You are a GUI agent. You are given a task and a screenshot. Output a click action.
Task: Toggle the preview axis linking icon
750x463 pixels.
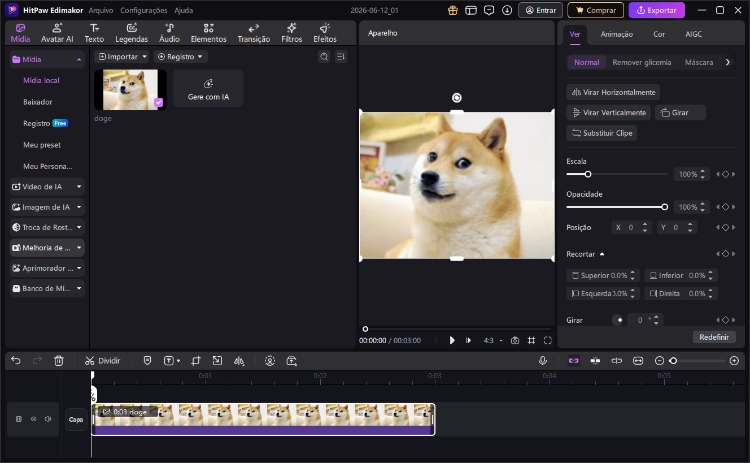pyautogui.click(x=617, y=361)
